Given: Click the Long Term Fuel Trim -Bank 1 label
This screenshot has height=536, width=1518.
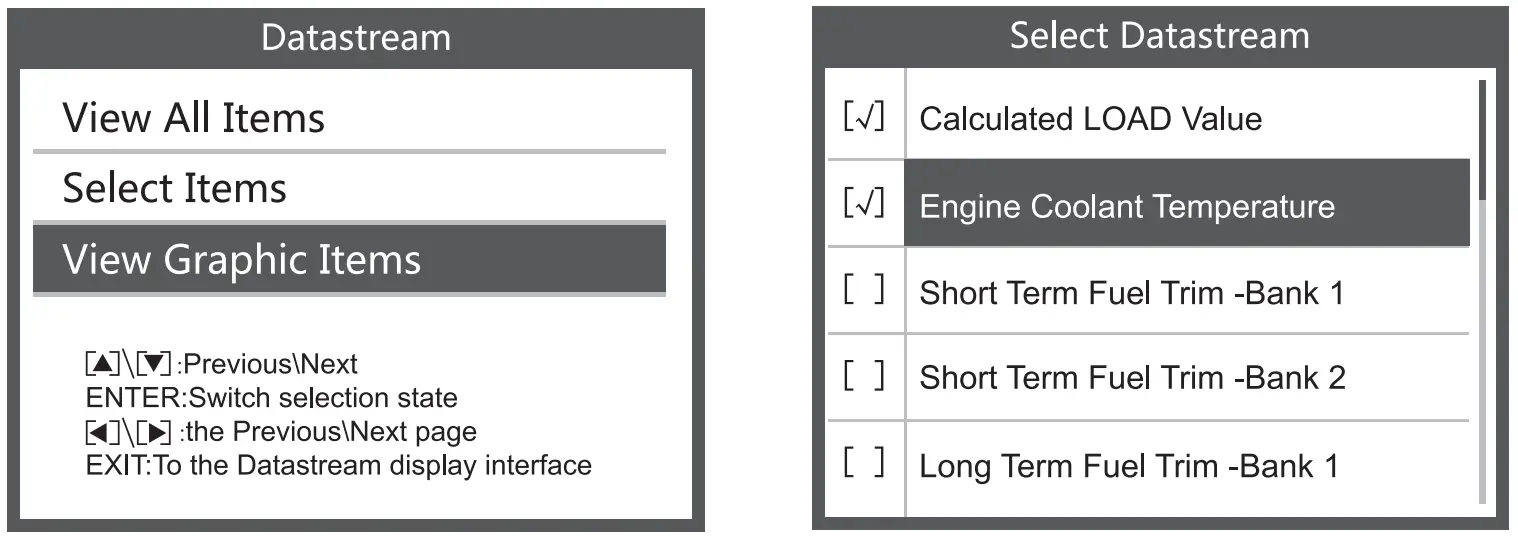Looking at the screenshot, I should click(x=1128, y=466).
